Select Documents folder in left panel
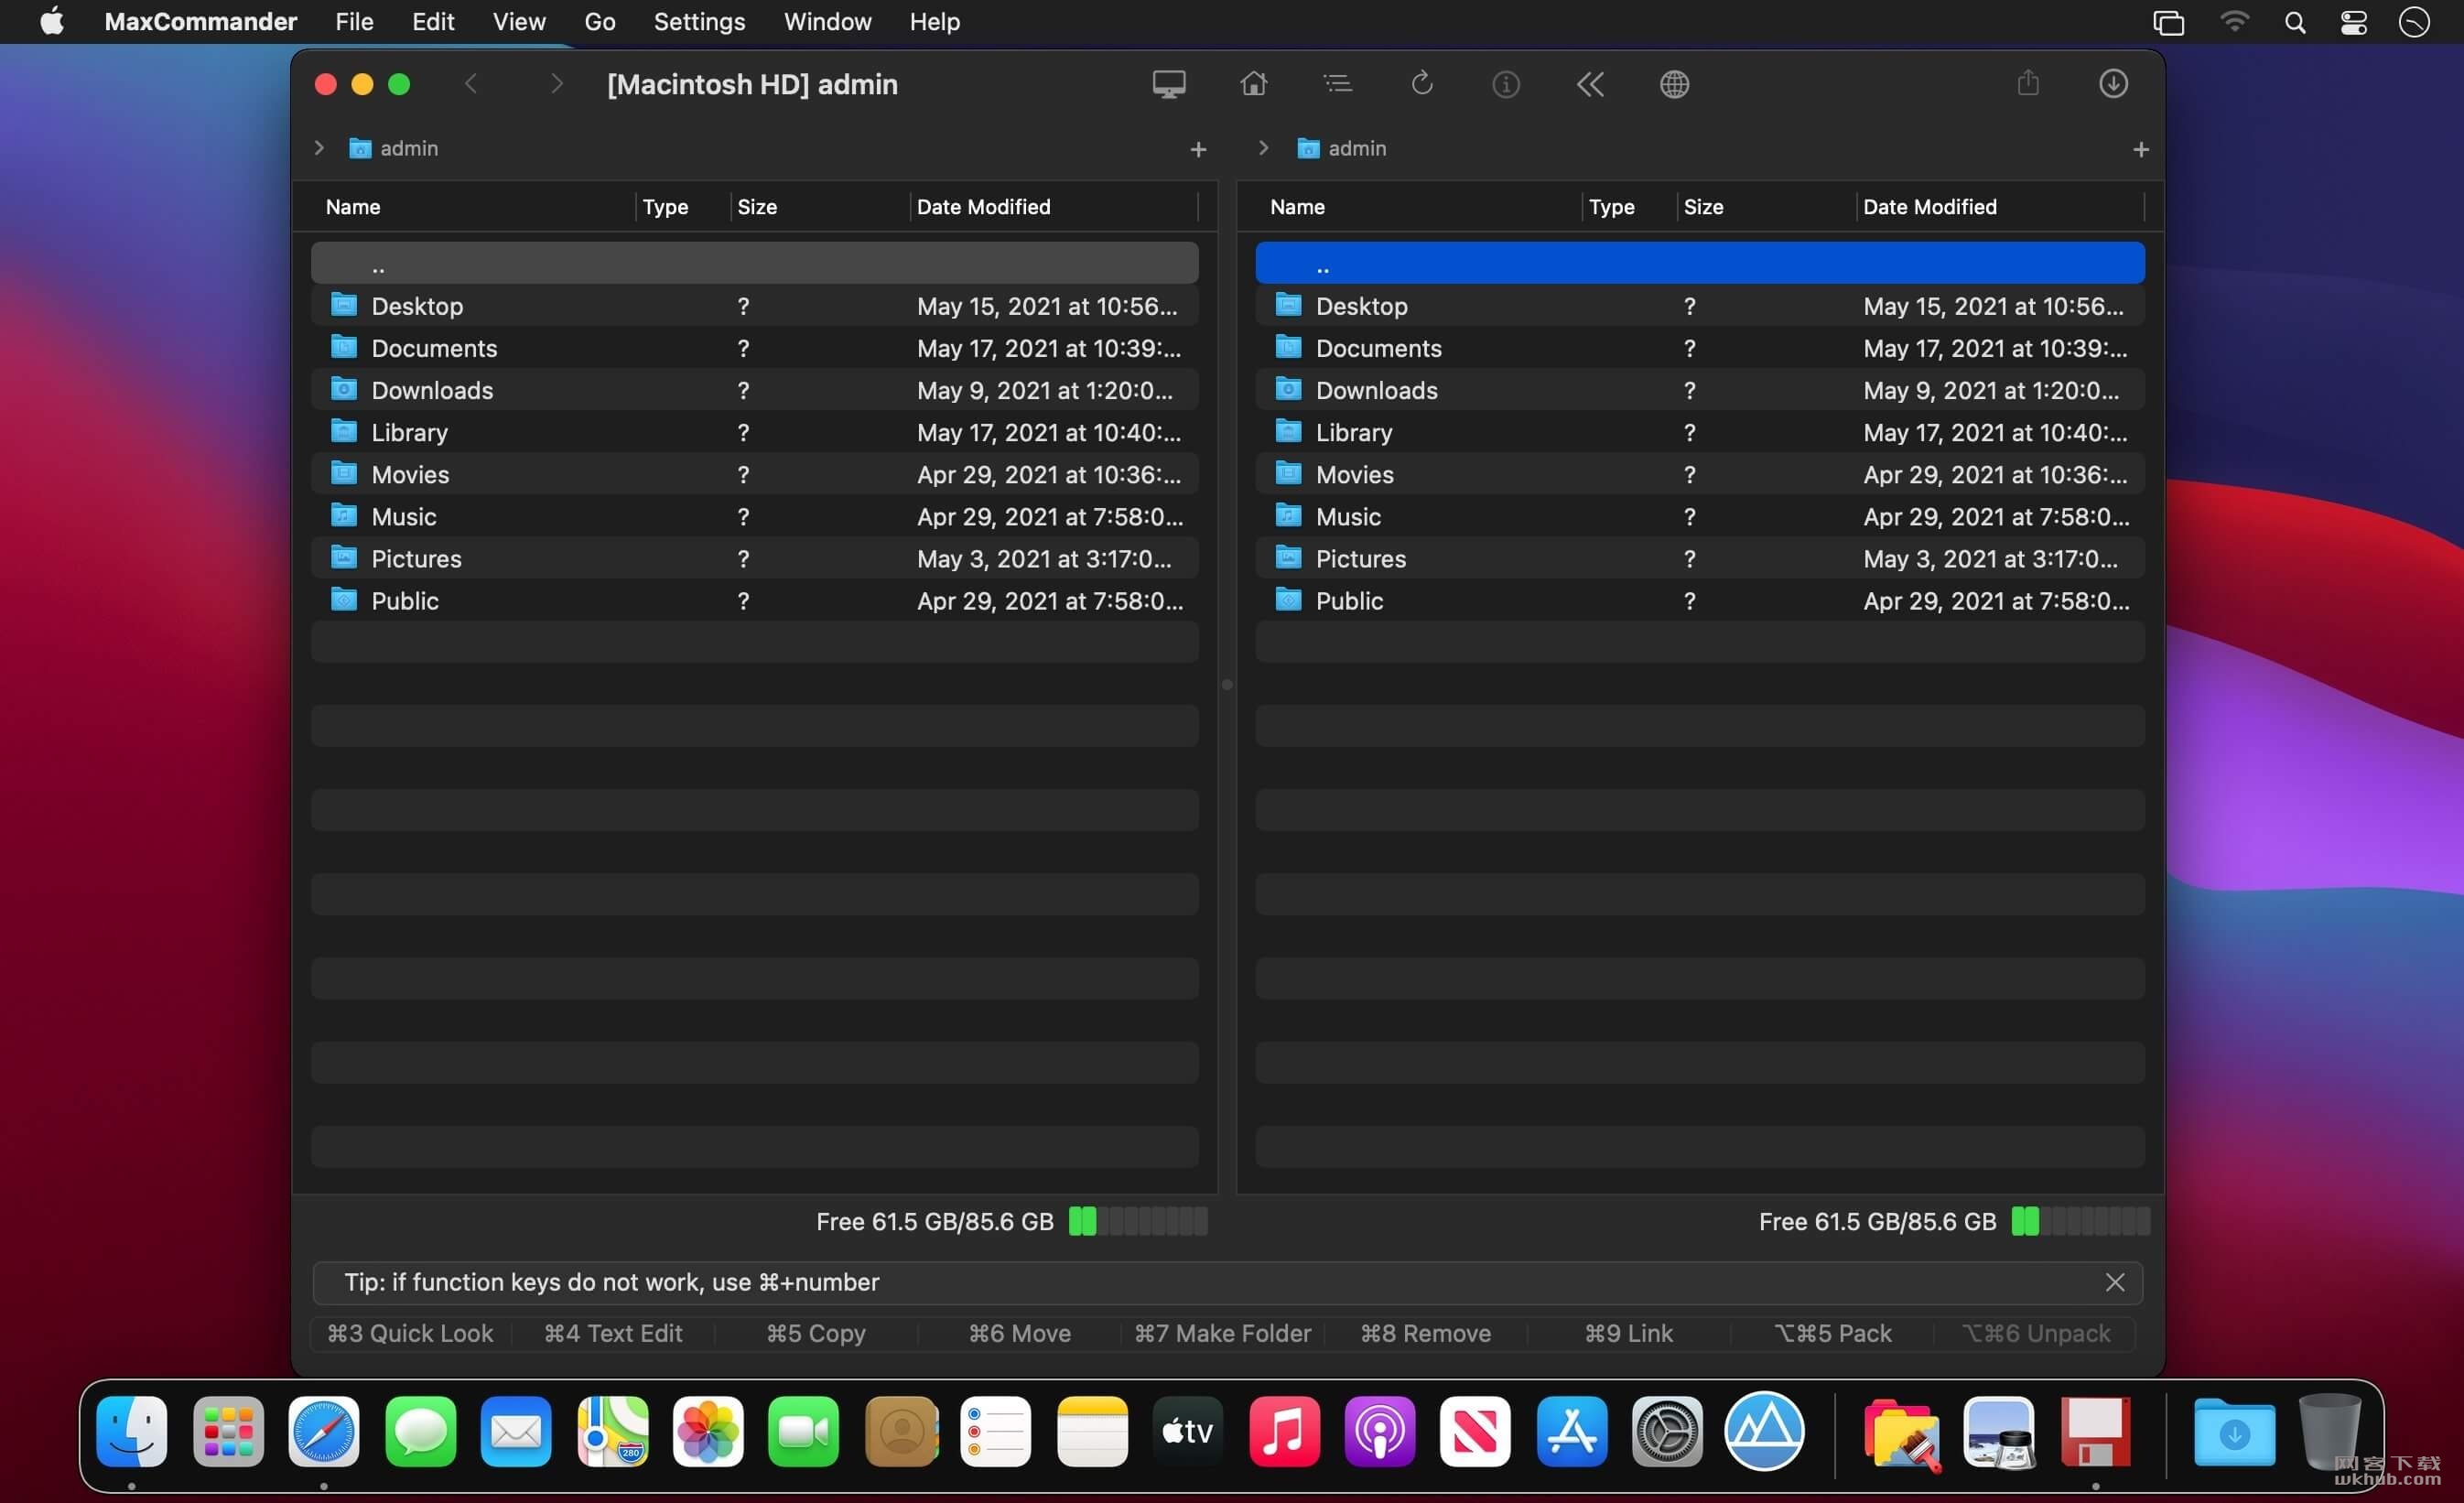Viewport: 2464px width, 1503px height. click(754, 347)
